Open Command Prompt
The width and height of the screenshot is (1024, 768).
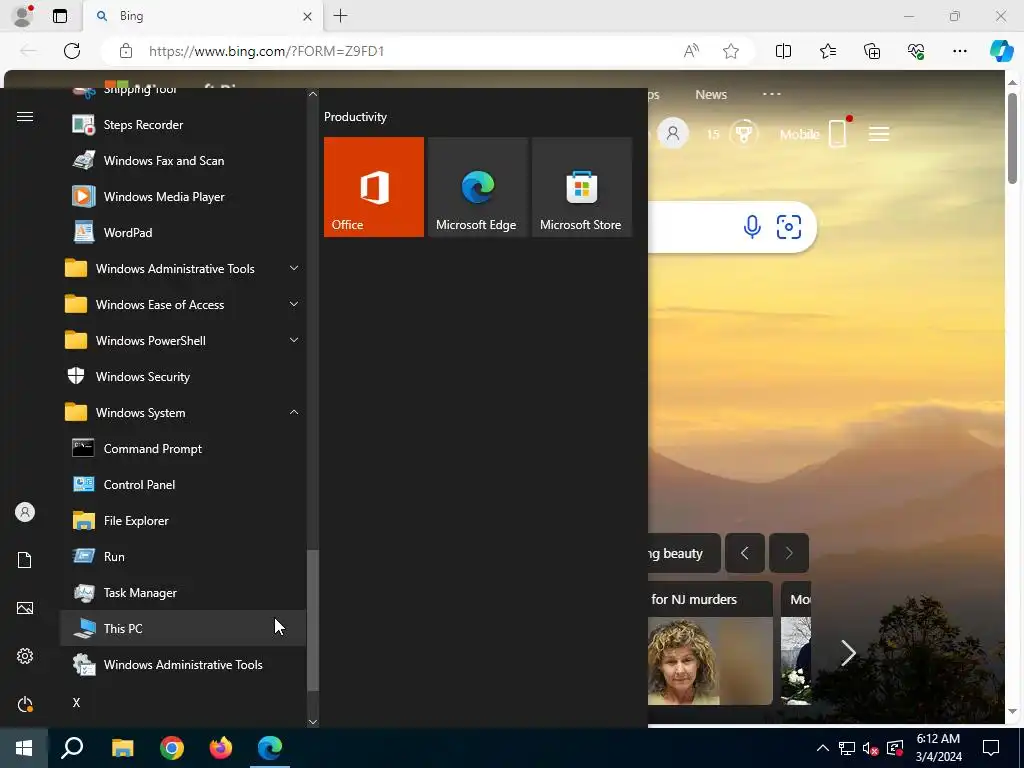click(x=183, y=449)
